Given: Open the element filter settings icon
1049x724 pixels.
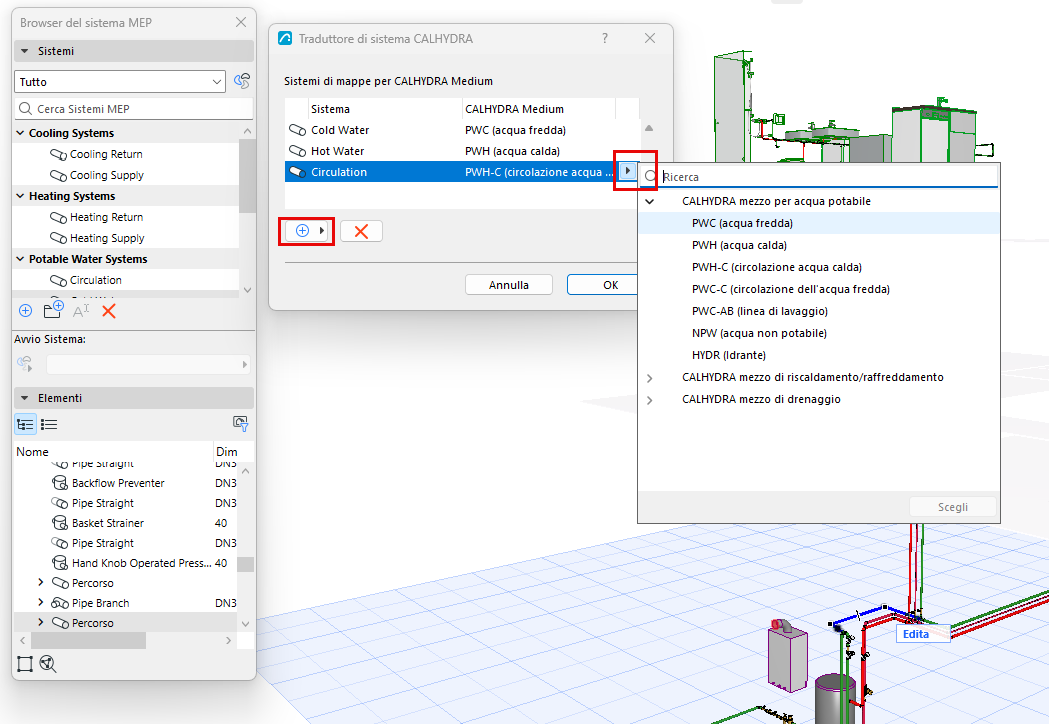Looking at the screenshot, I should pos(240,423).
